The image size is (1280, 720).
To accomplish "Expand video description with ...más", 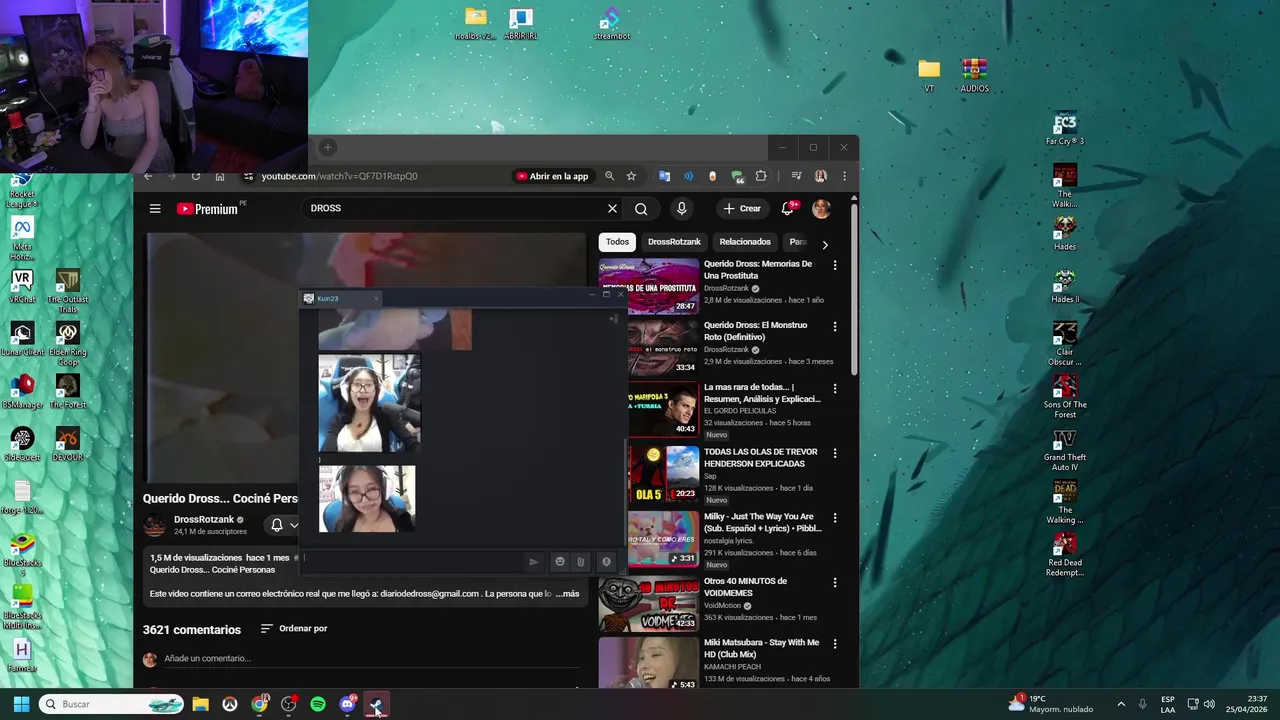I will click(568, 594).
